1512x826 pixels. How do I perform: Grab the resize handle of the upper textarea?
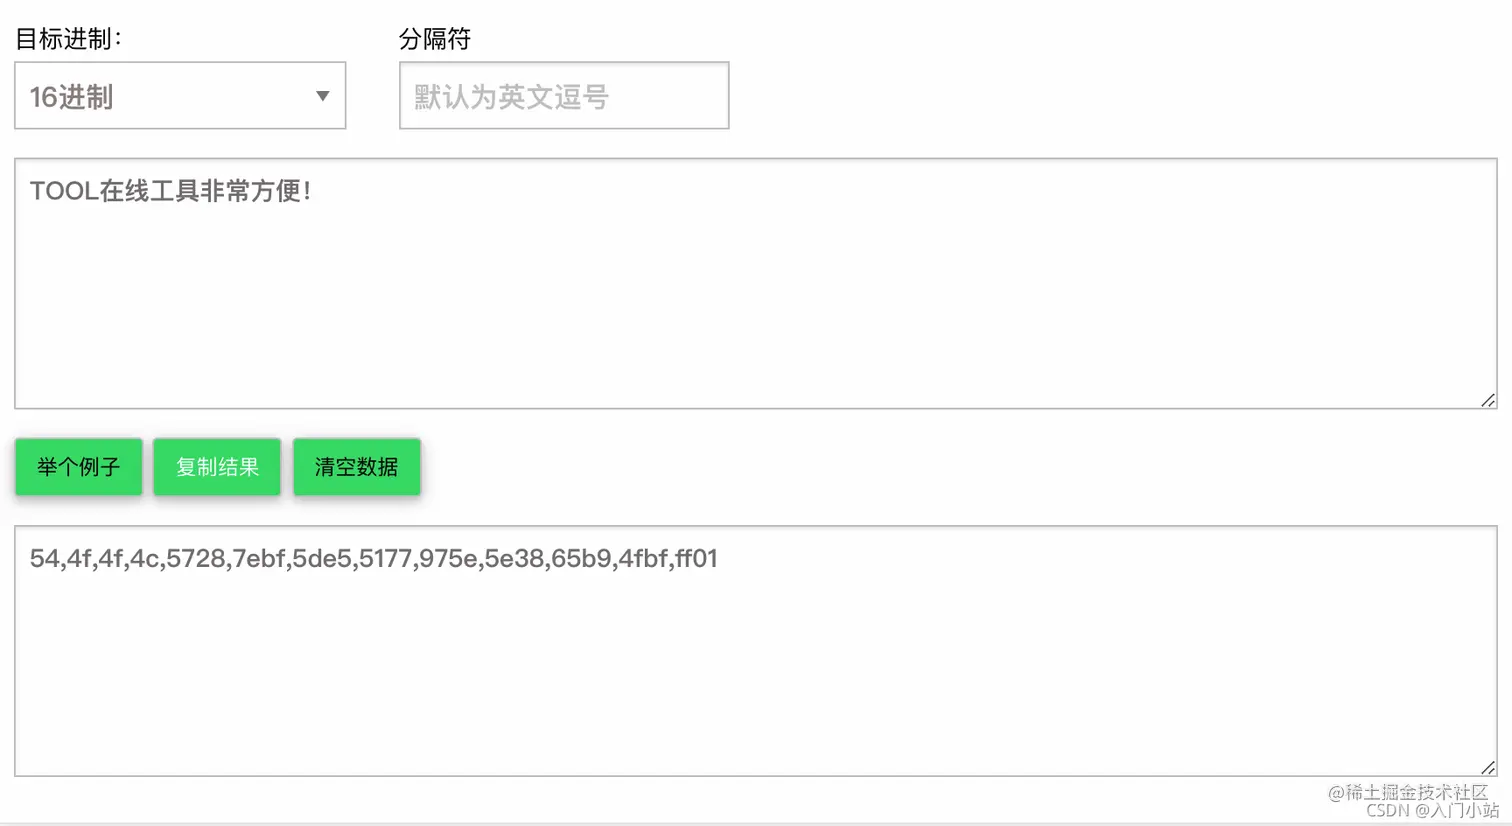[1488, 400]
